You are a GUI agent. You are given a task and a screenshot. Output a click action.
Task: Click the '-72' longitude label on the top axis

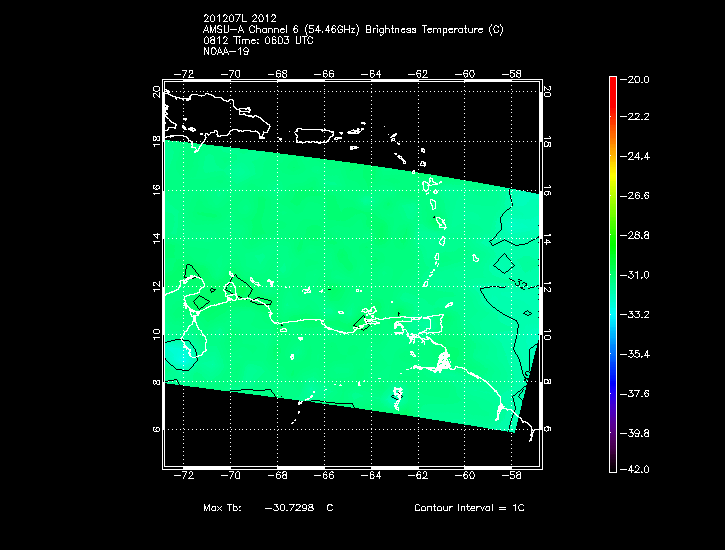coord(184,74)
